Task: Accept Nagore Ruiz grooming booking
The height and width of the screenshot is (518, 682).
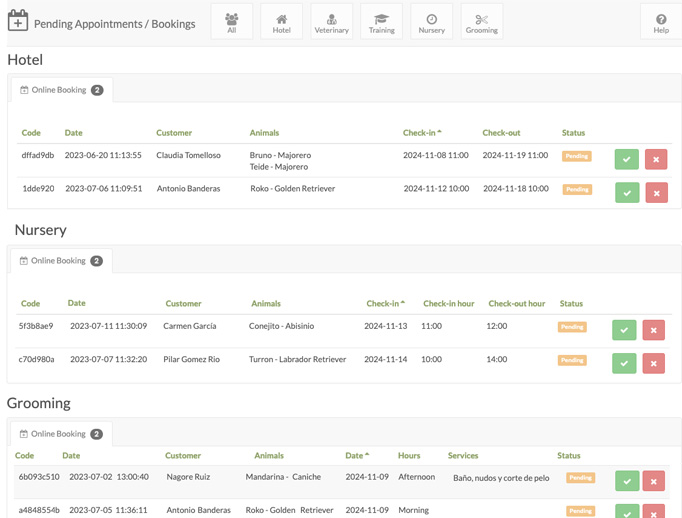Action: tap(627, 481)
